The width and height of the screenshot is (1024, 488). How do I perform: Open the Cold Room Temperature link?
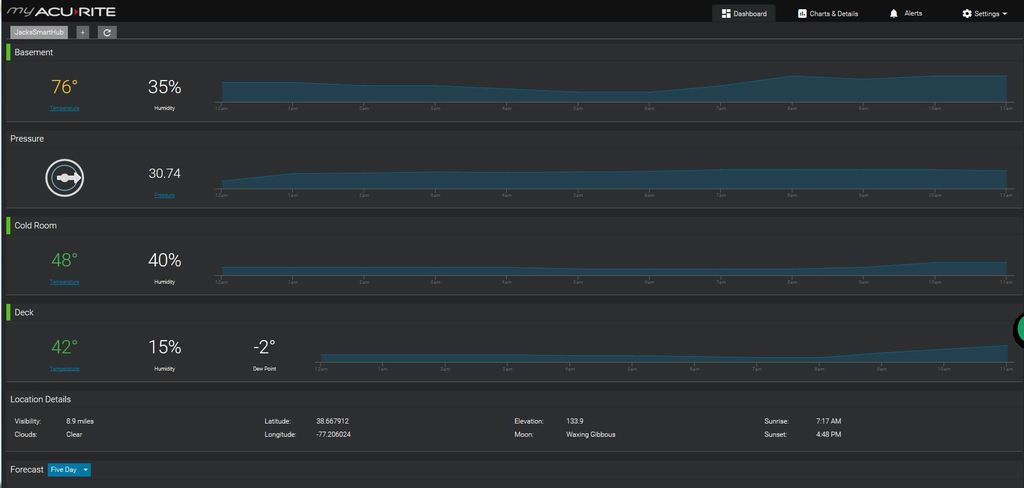click(x=64, y=282)
